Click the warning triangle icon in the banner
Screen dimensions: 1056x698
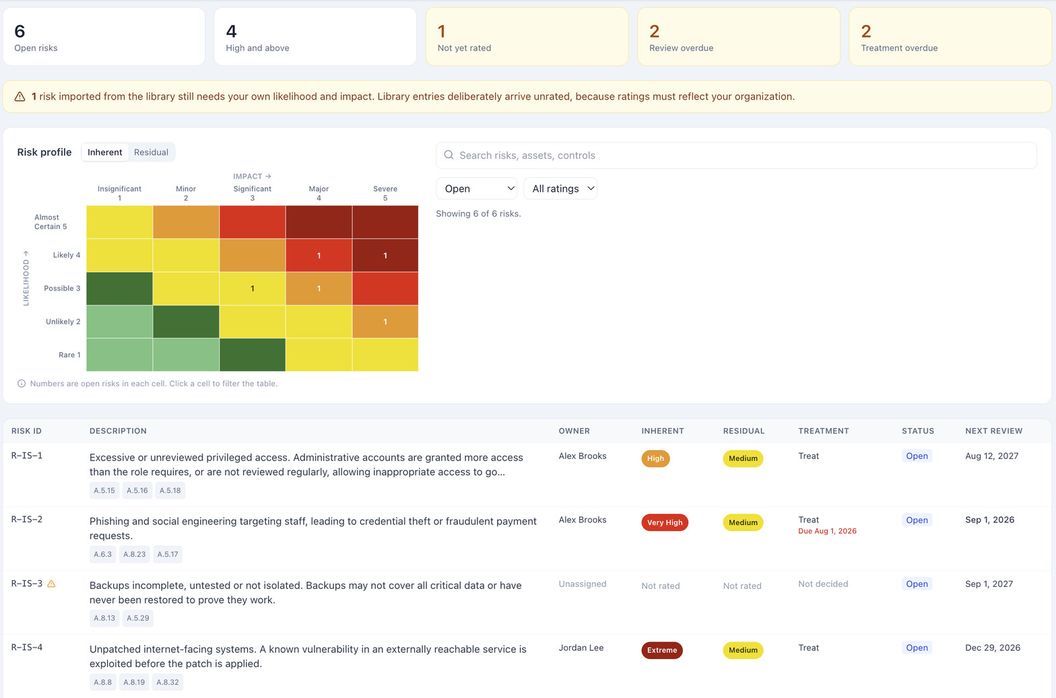(20, 96)
